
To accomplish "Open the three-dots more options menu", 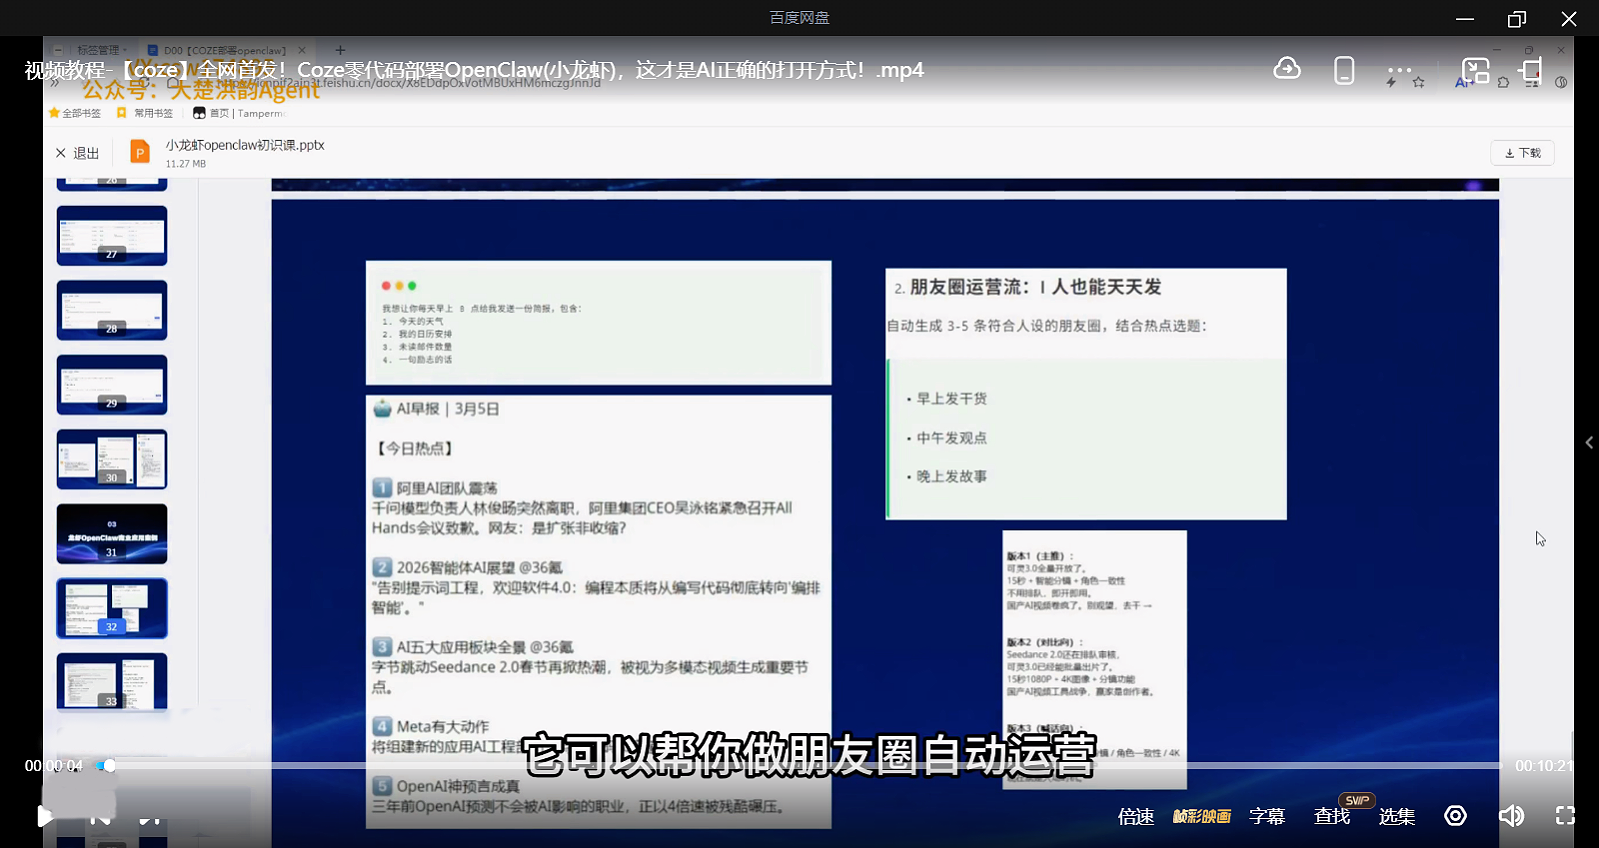I will (x=1399, y=70).
